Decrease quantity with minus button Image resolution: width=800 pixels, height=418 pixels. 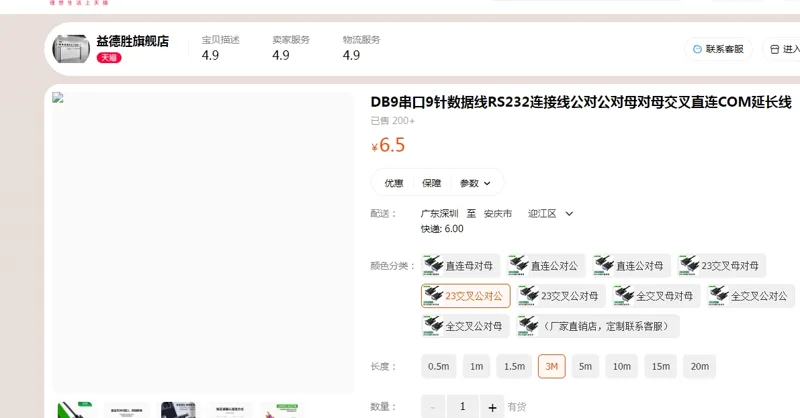tap(433, 407)
